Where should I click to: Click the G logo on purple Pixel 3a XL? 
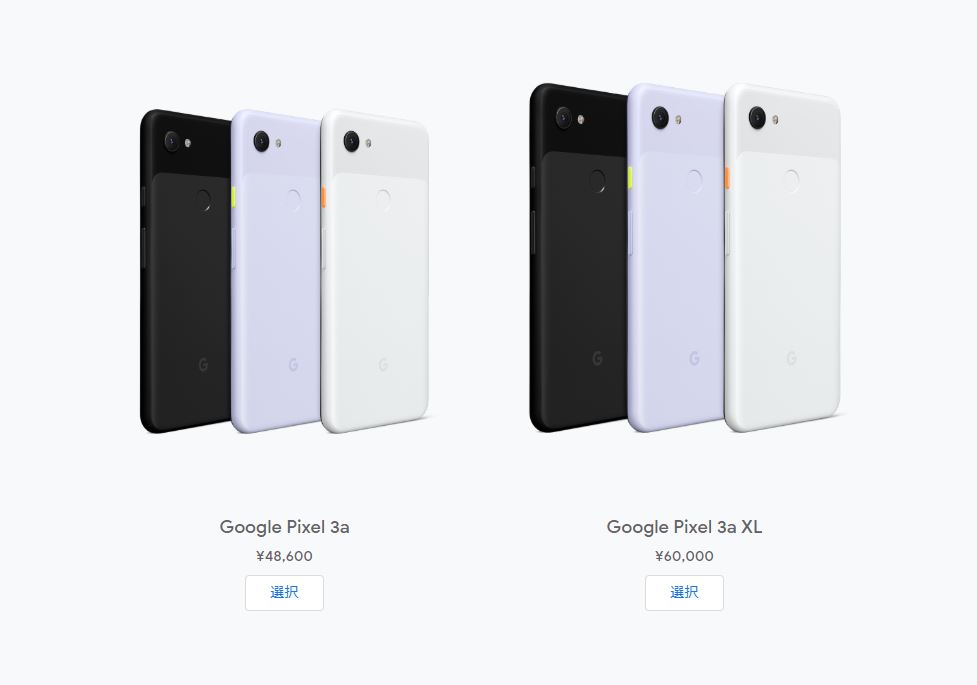694,358
